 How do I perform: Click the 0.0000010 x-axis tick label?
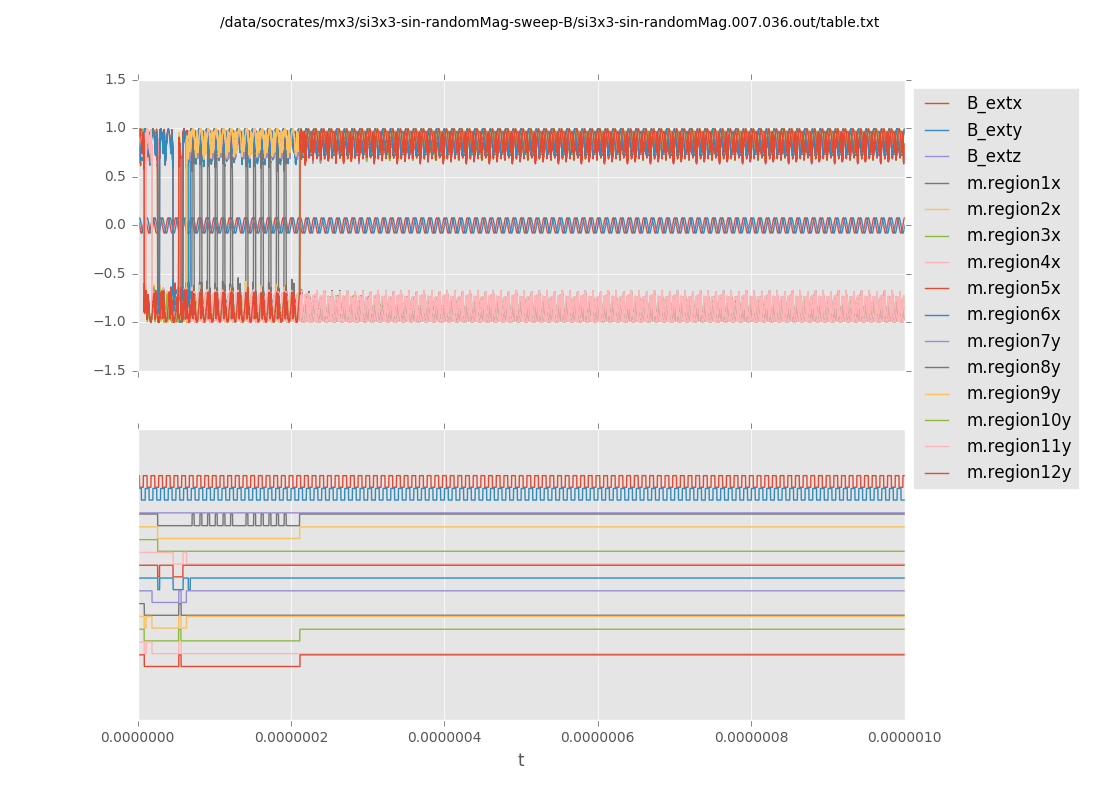[903, 738]
